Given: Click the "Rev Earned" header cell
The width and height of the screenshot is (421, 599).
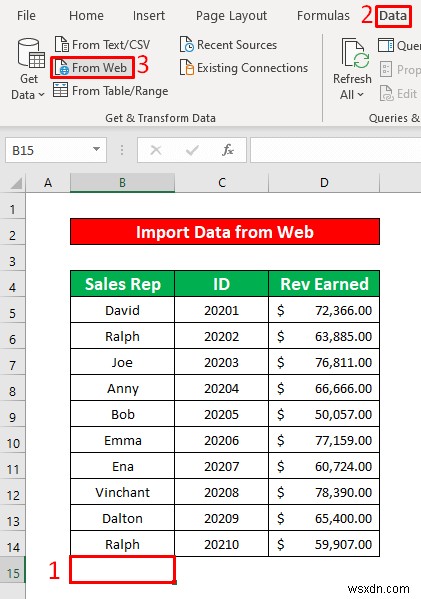Looking at the screenshot, I should coord(324,284).
